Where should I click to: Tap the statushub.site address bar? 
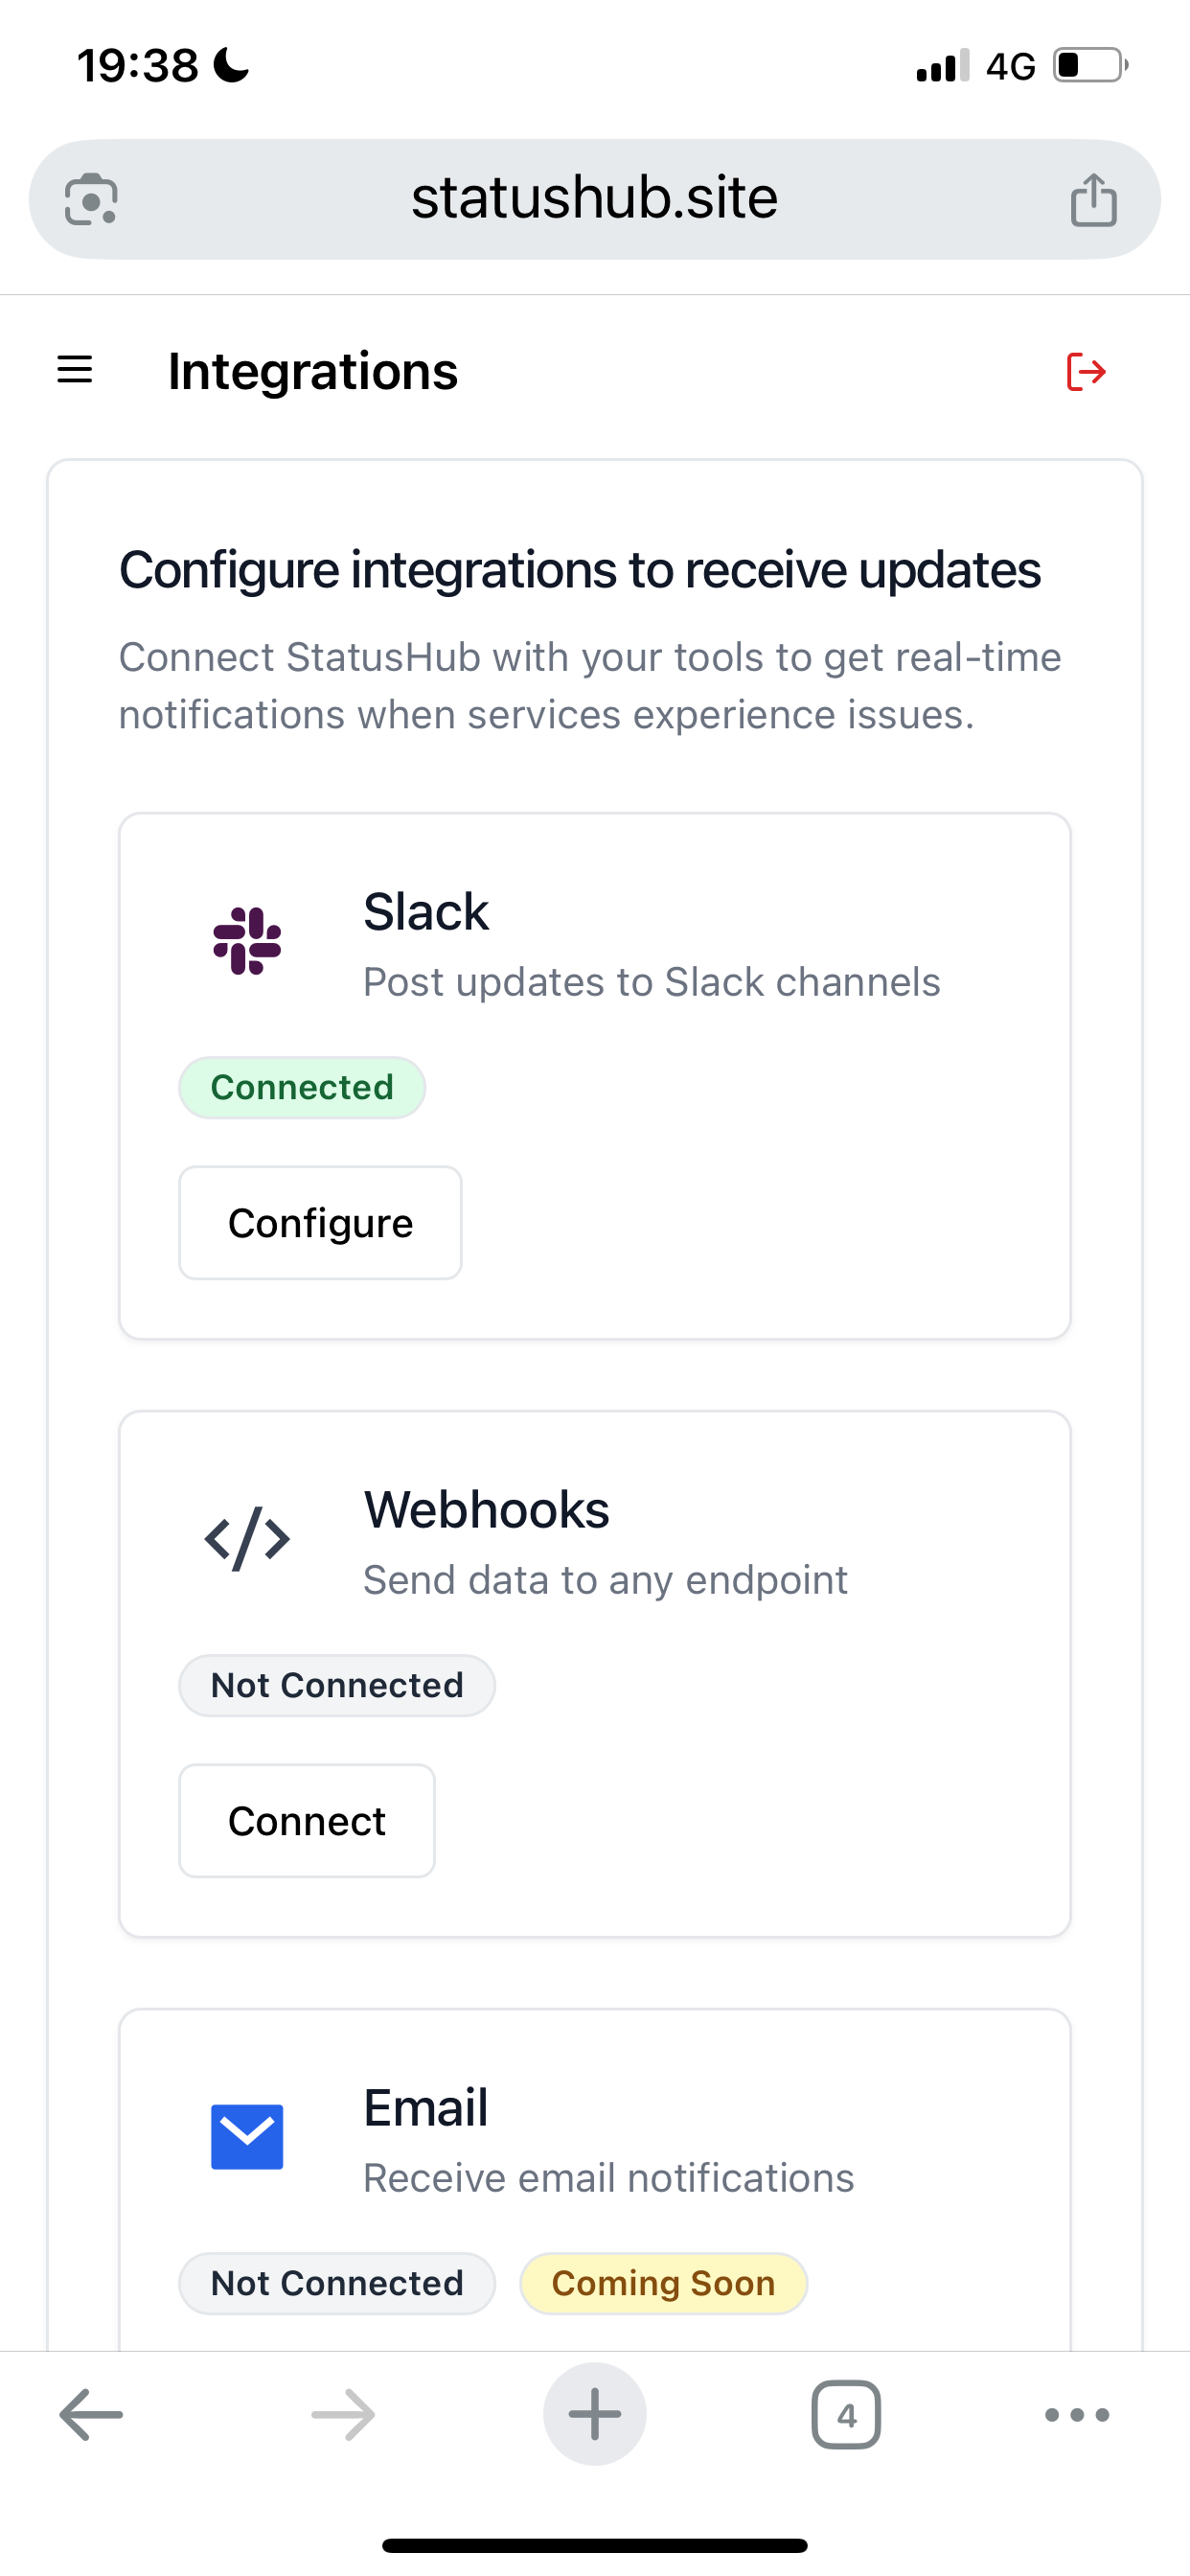click(595, 199)
